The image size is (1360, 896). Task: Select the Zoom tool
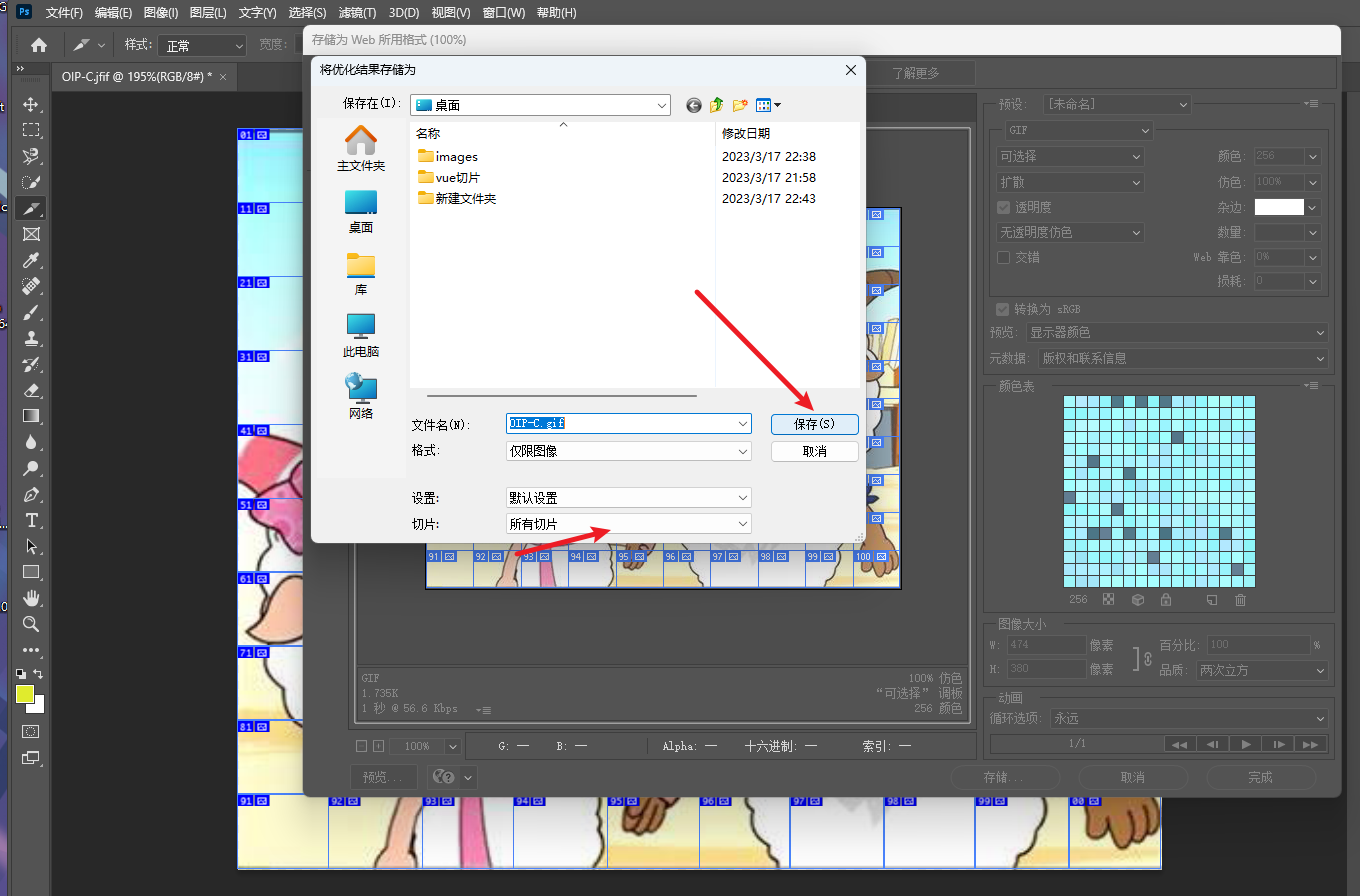pos(31,624)
